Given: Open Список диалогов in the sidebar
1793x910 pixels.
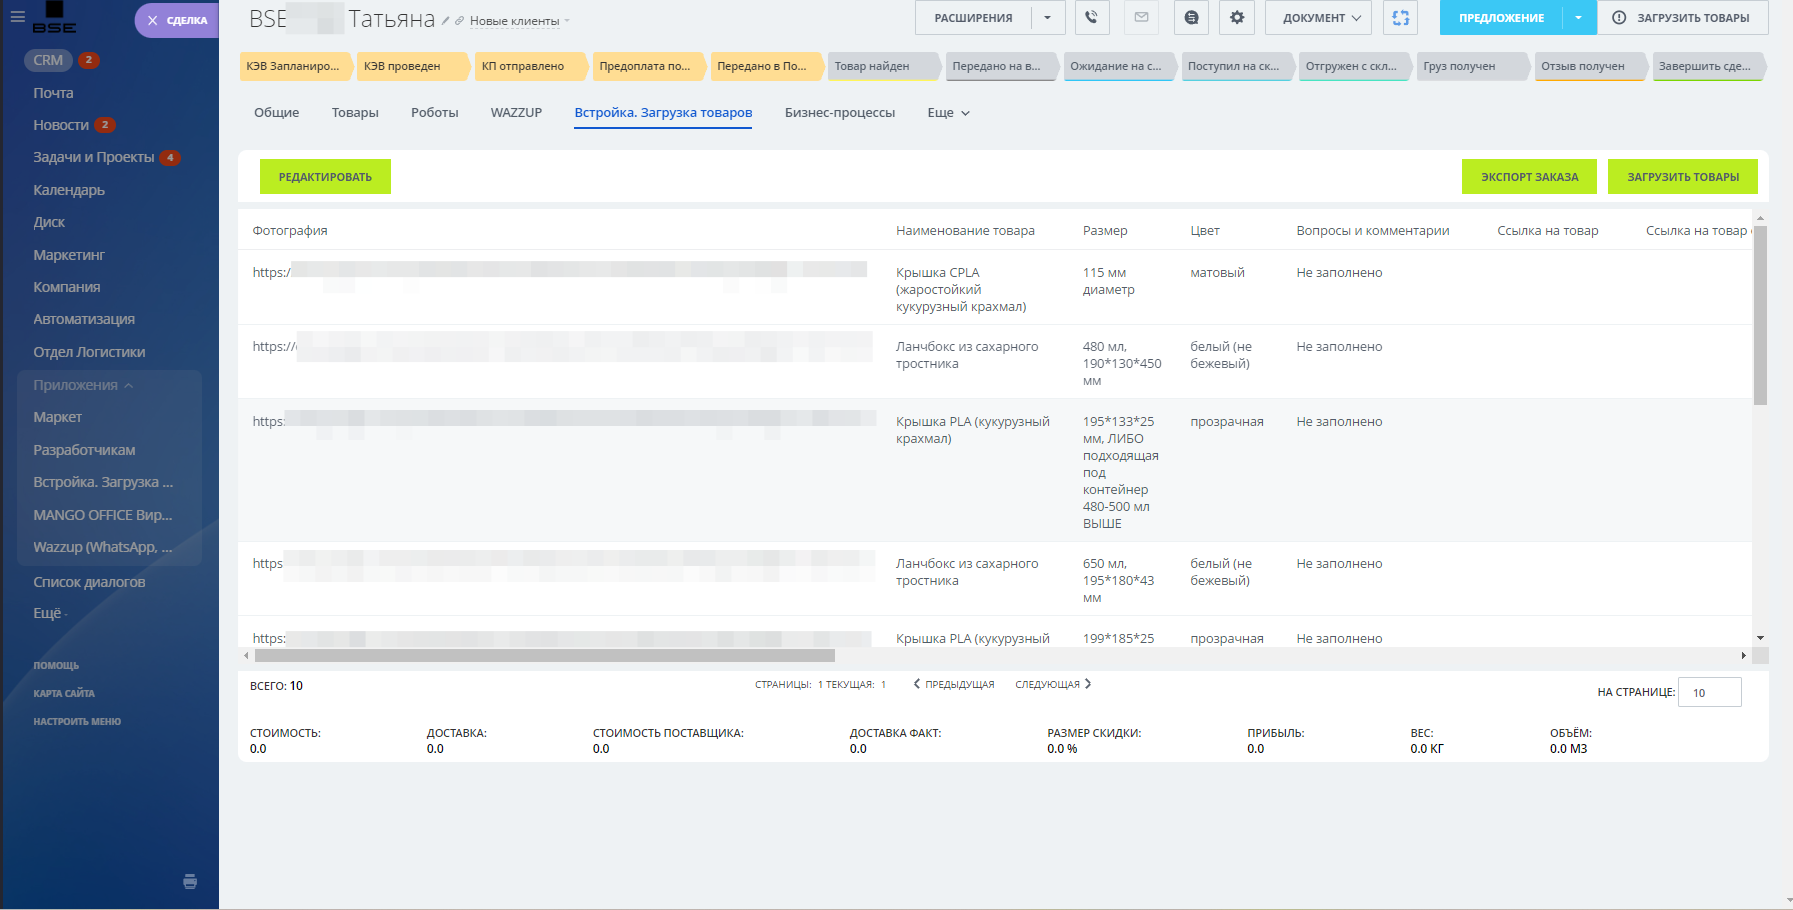Looking at the screenshot, I should coord(89,582).
